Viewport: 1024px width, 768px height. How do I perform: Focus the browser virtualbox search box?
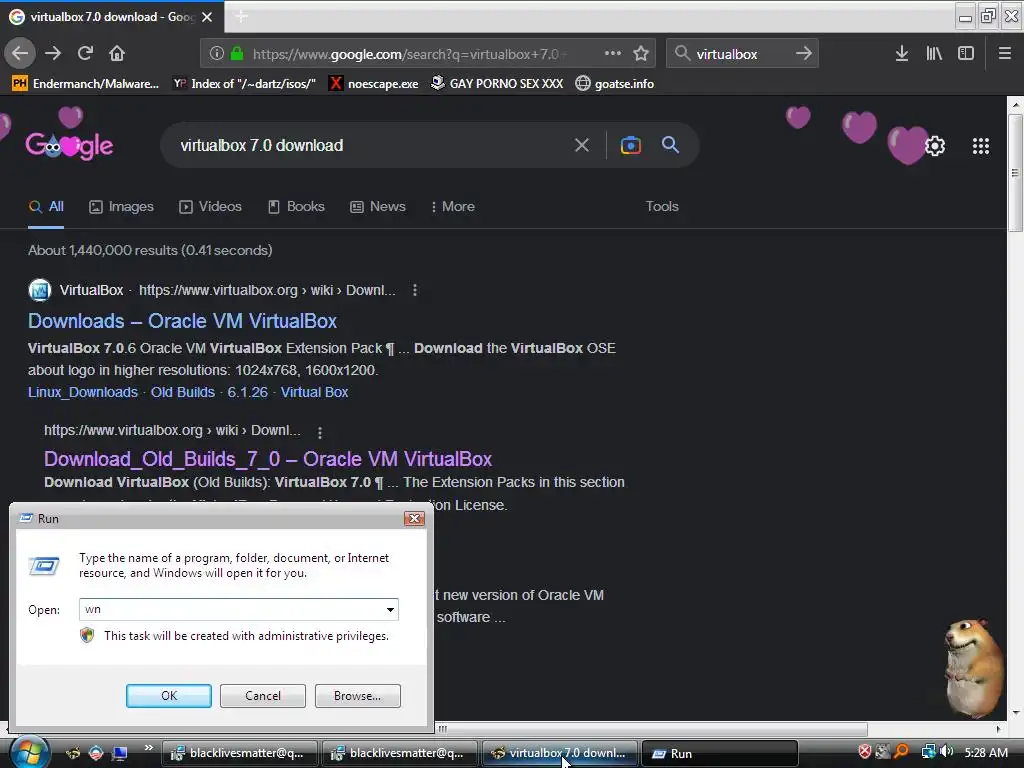pos(741,54)
